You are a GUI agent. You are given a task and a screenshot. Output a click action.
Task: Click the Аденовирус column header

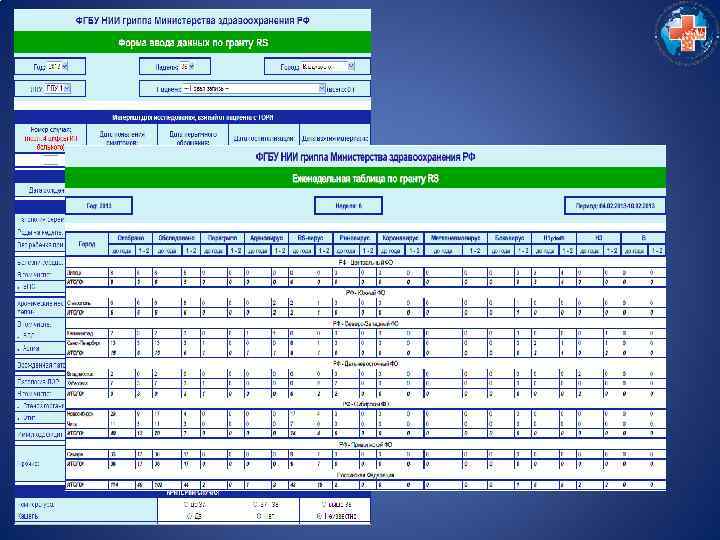[267, 238]
